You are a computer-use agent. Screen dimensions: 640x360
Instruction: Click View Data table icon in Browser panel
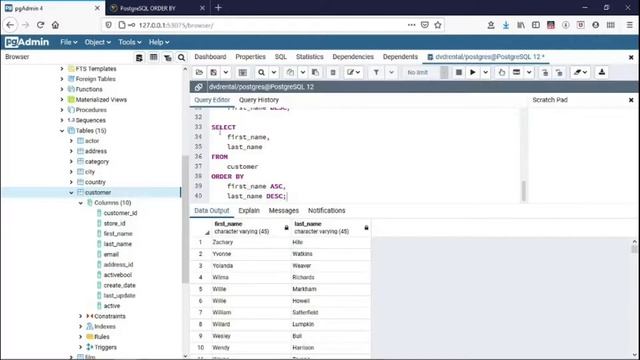pyautogui.click(x=153, y=58)
